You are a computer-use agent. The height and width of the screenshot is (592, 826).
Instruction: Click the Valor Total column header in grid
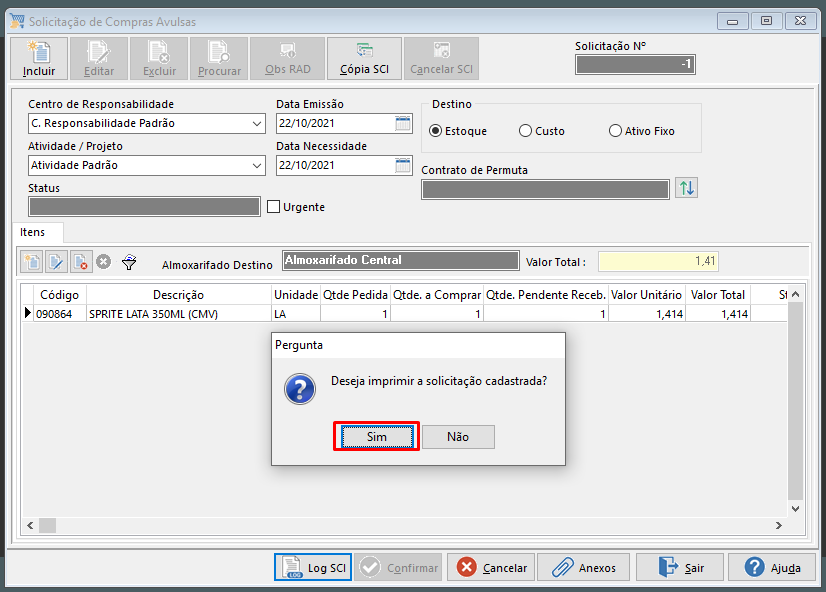click(718, 295)
